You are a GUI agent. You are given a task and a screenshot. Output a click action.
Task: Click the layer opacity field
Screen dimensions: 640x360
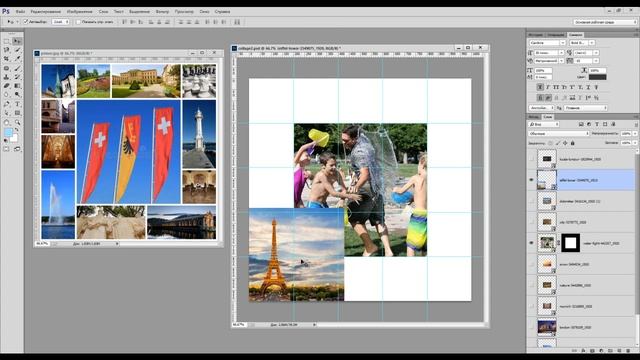625,133
